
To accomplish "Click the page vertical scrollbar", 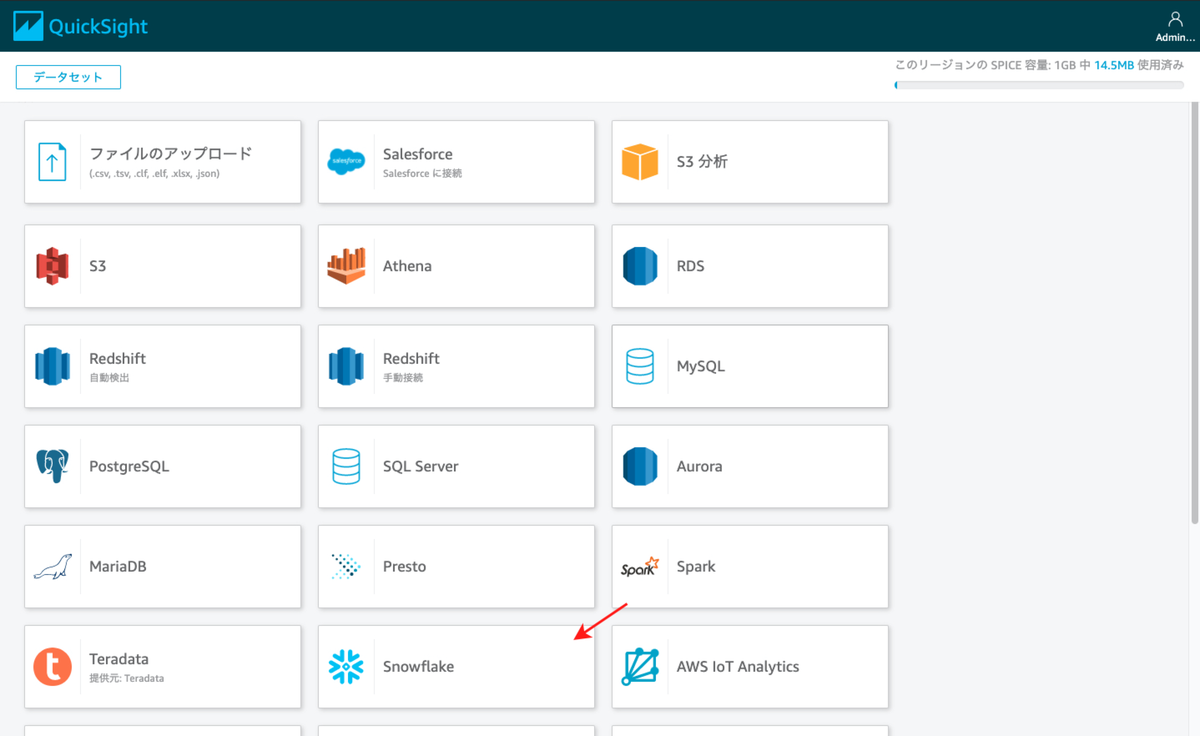I will (x=1194, y=312).
